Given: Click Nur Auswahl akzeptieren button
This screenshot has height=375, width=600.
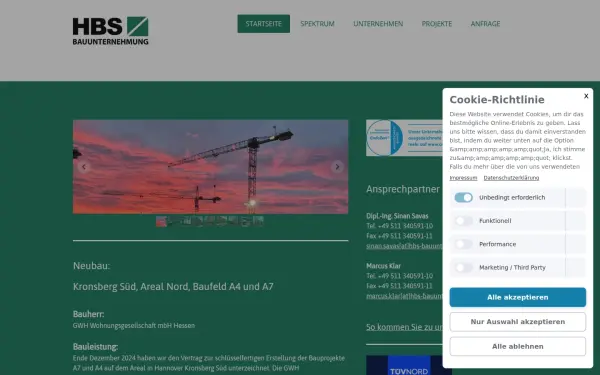Looking at the screenshot, I should point(517,322).
